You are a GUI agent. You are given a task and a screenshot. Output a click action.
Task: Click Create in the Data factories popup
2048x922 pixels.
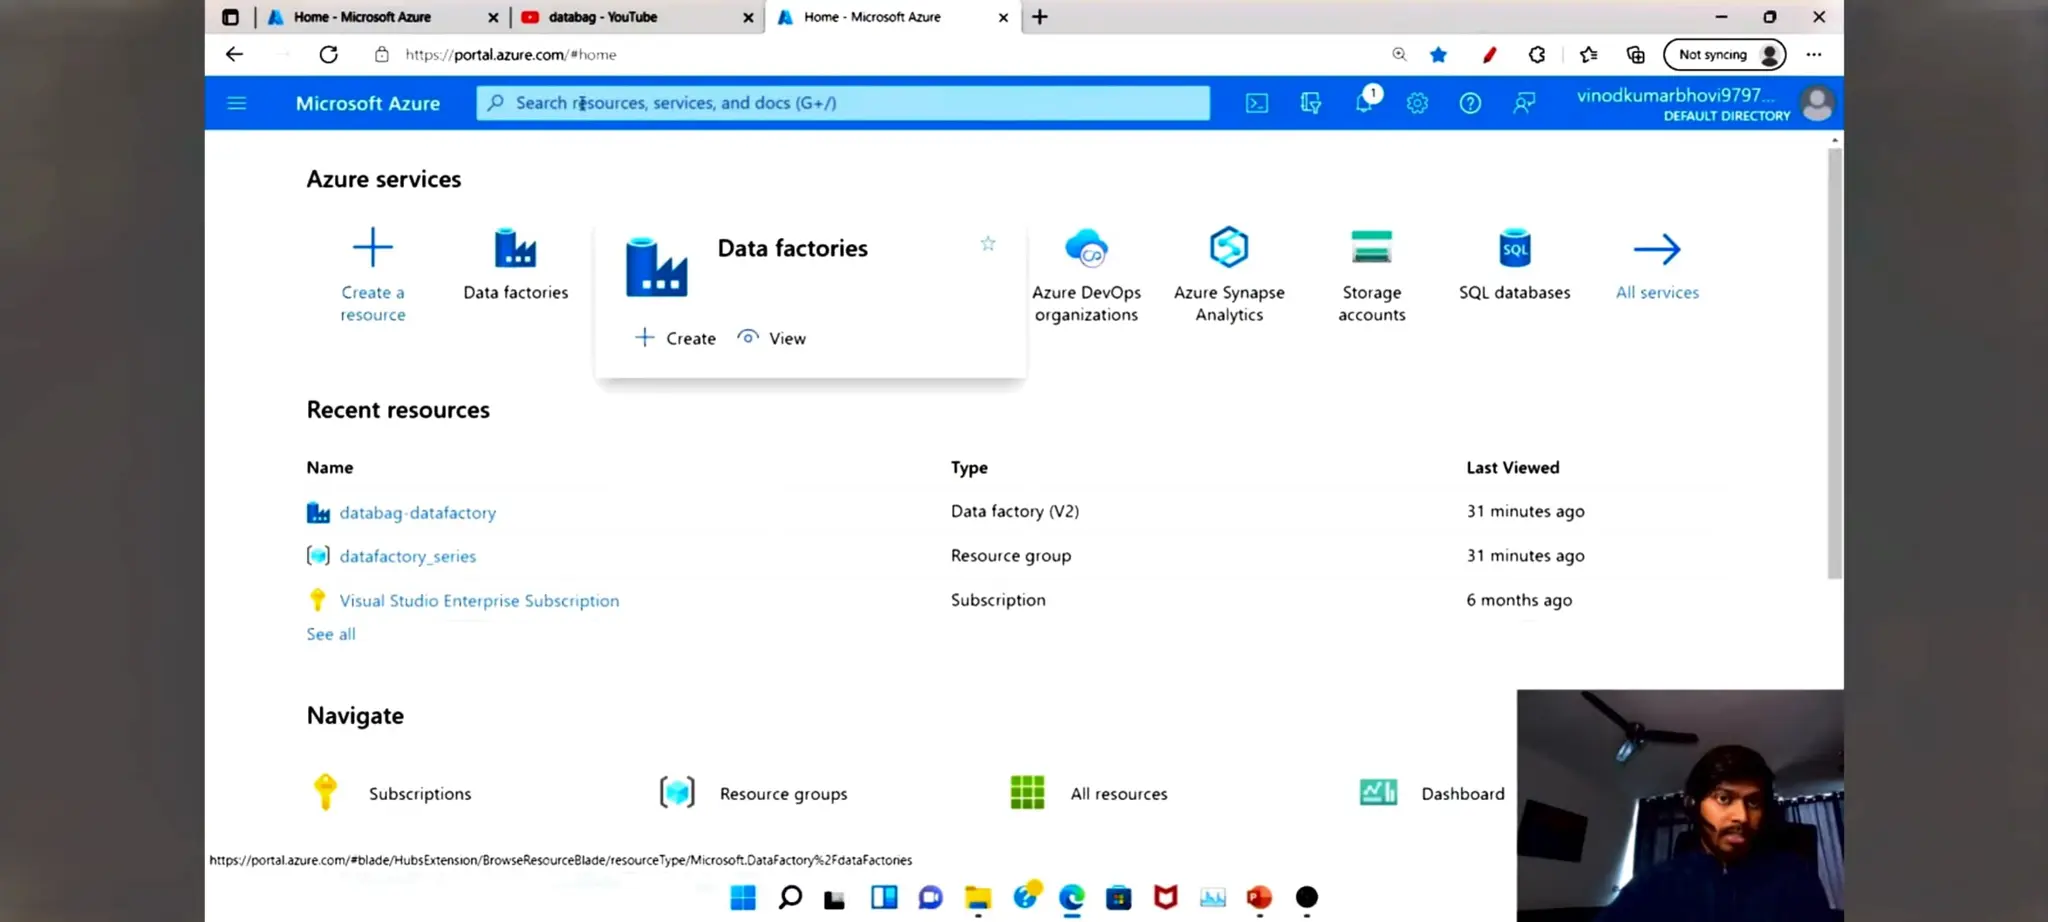675,338
